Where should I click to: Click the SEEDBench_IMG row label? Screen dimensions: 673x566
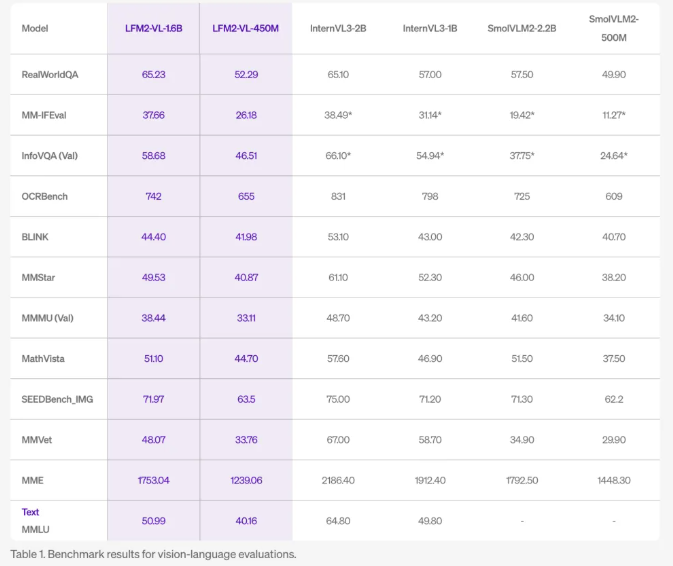(x=57, y=399)
